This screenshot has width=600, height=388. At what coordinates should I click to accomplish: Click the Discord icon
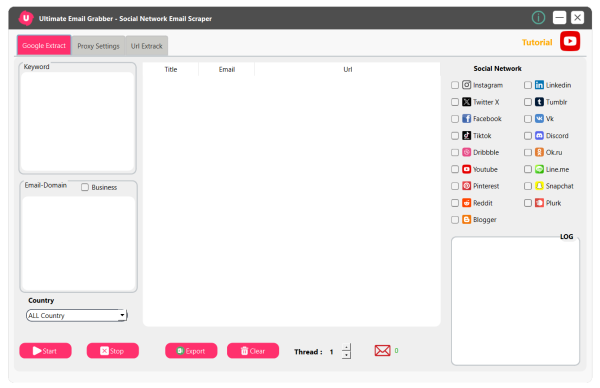click(x=539, y=135)
